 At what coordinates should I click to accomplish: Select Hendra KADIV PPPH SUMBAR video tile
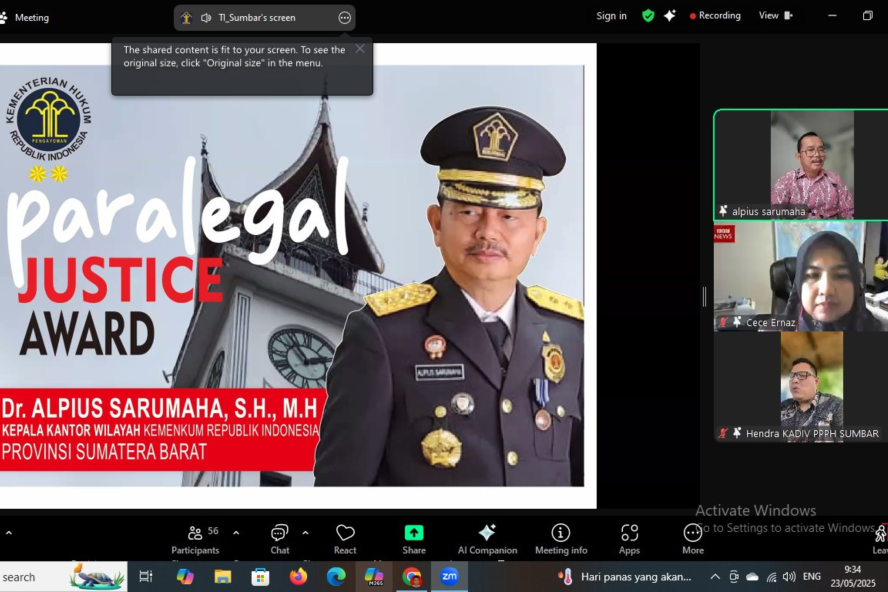tap(800, 386)
